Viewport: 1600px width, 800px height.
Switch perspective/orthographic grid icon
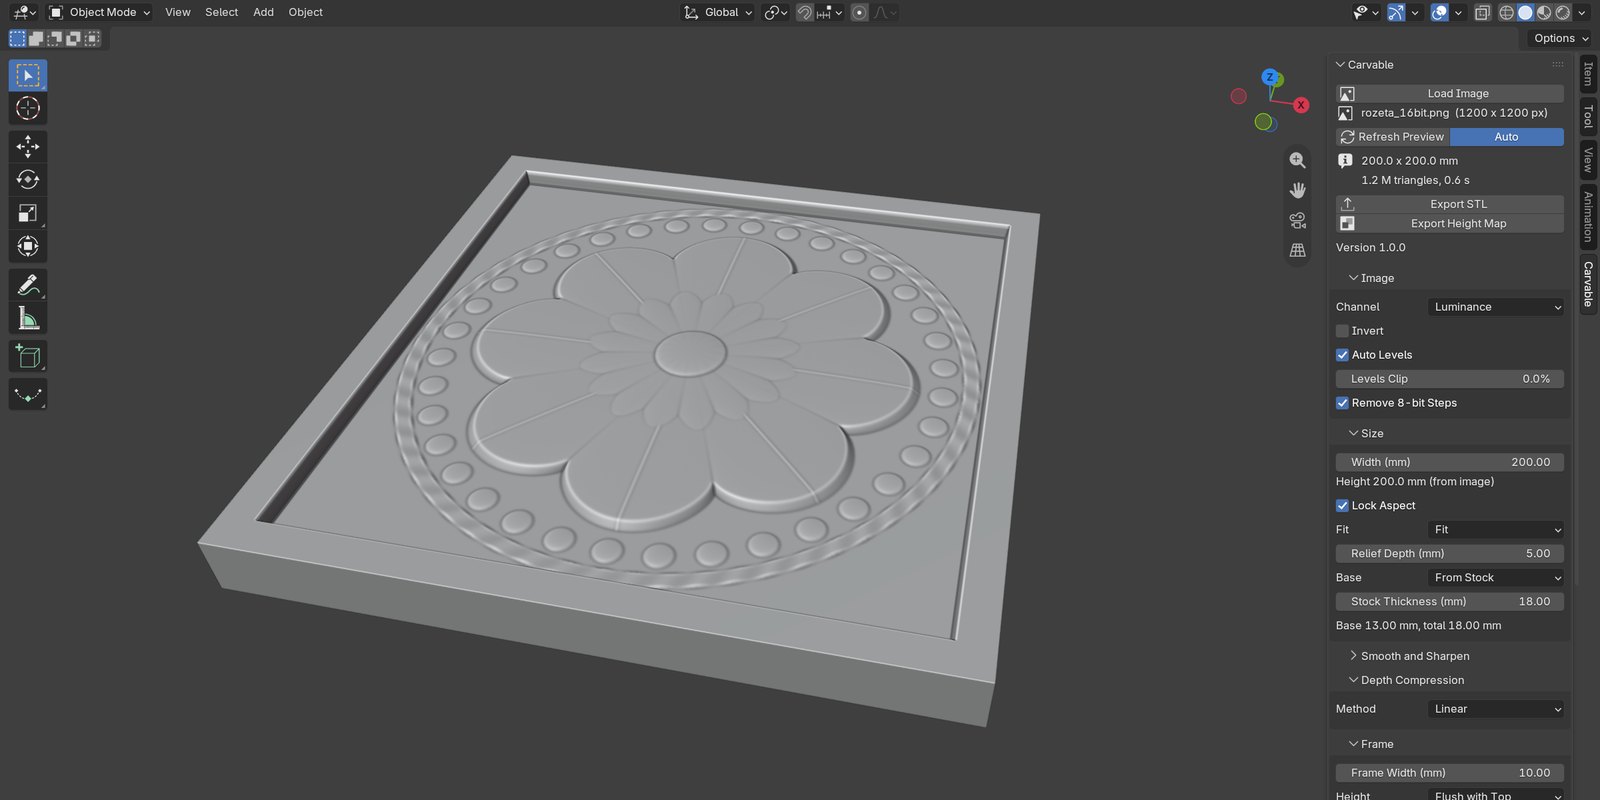[1297, 250]
